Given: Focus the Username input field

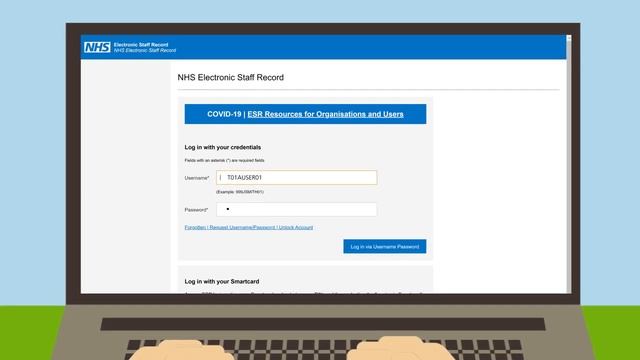Looking at the screenshot, I should tap(297, 178).
